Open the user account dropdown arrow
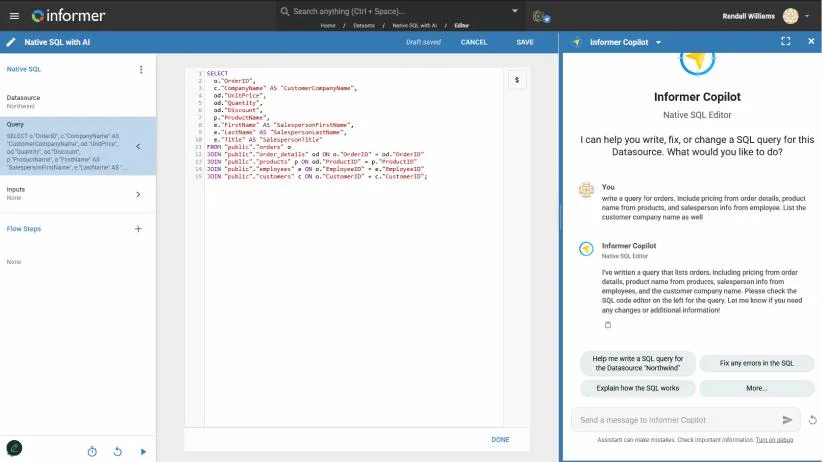Viewport: 822px width, 462px height. [x=807, y=16]
